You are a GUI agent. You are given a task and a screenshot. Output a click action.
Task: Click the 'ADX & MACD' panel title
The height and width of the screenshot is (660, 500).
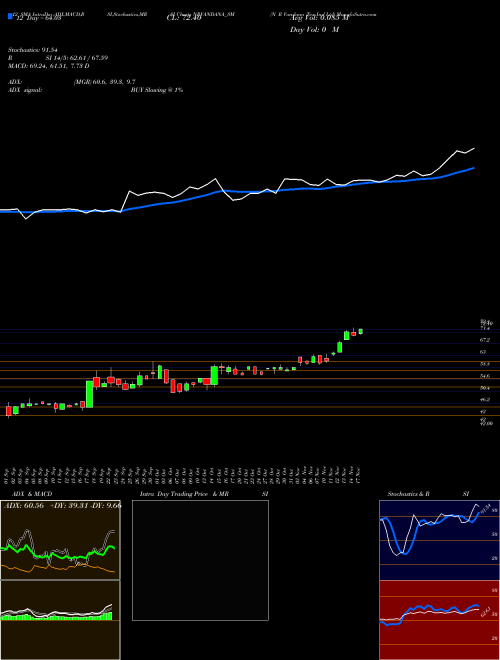32,494
